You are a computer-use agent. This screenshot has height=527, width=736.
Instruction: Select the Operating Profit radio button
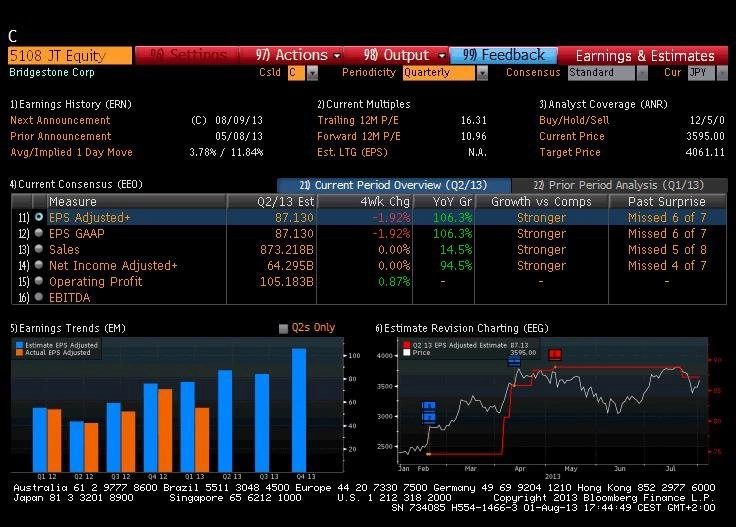tap(39, 281)
